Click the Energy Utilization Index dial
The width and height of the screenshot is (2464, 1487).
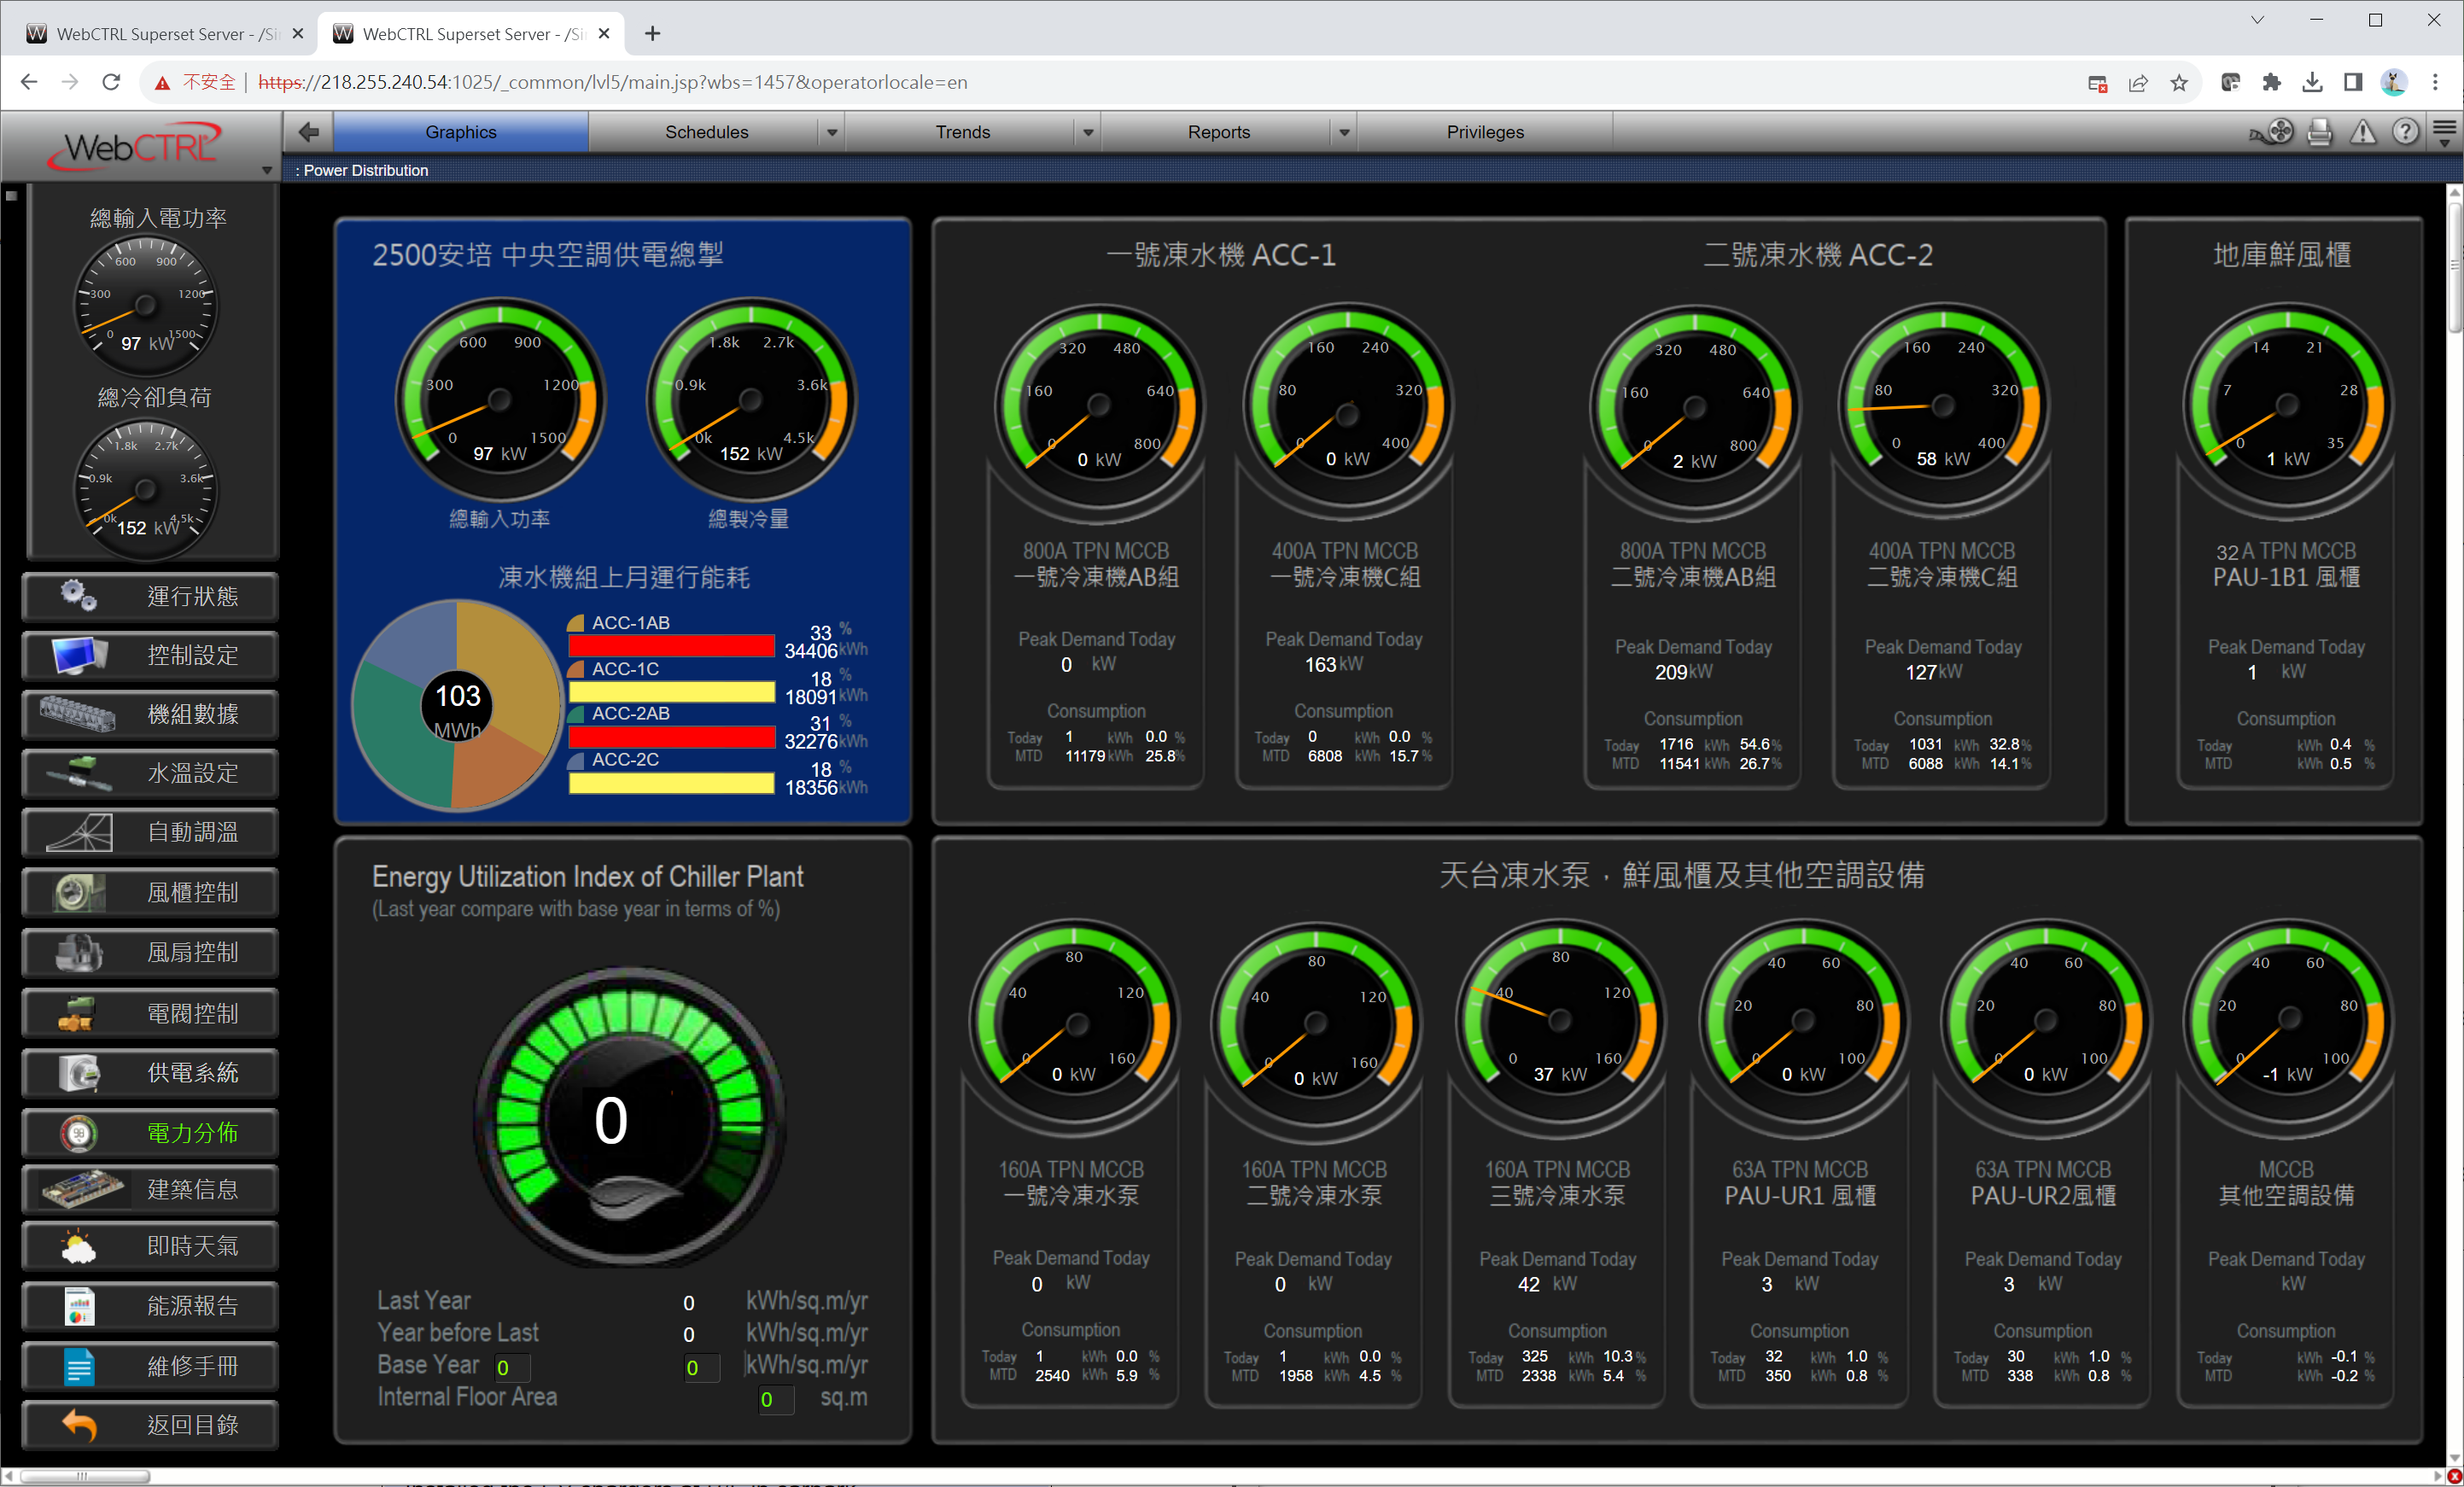(630, 1117)
